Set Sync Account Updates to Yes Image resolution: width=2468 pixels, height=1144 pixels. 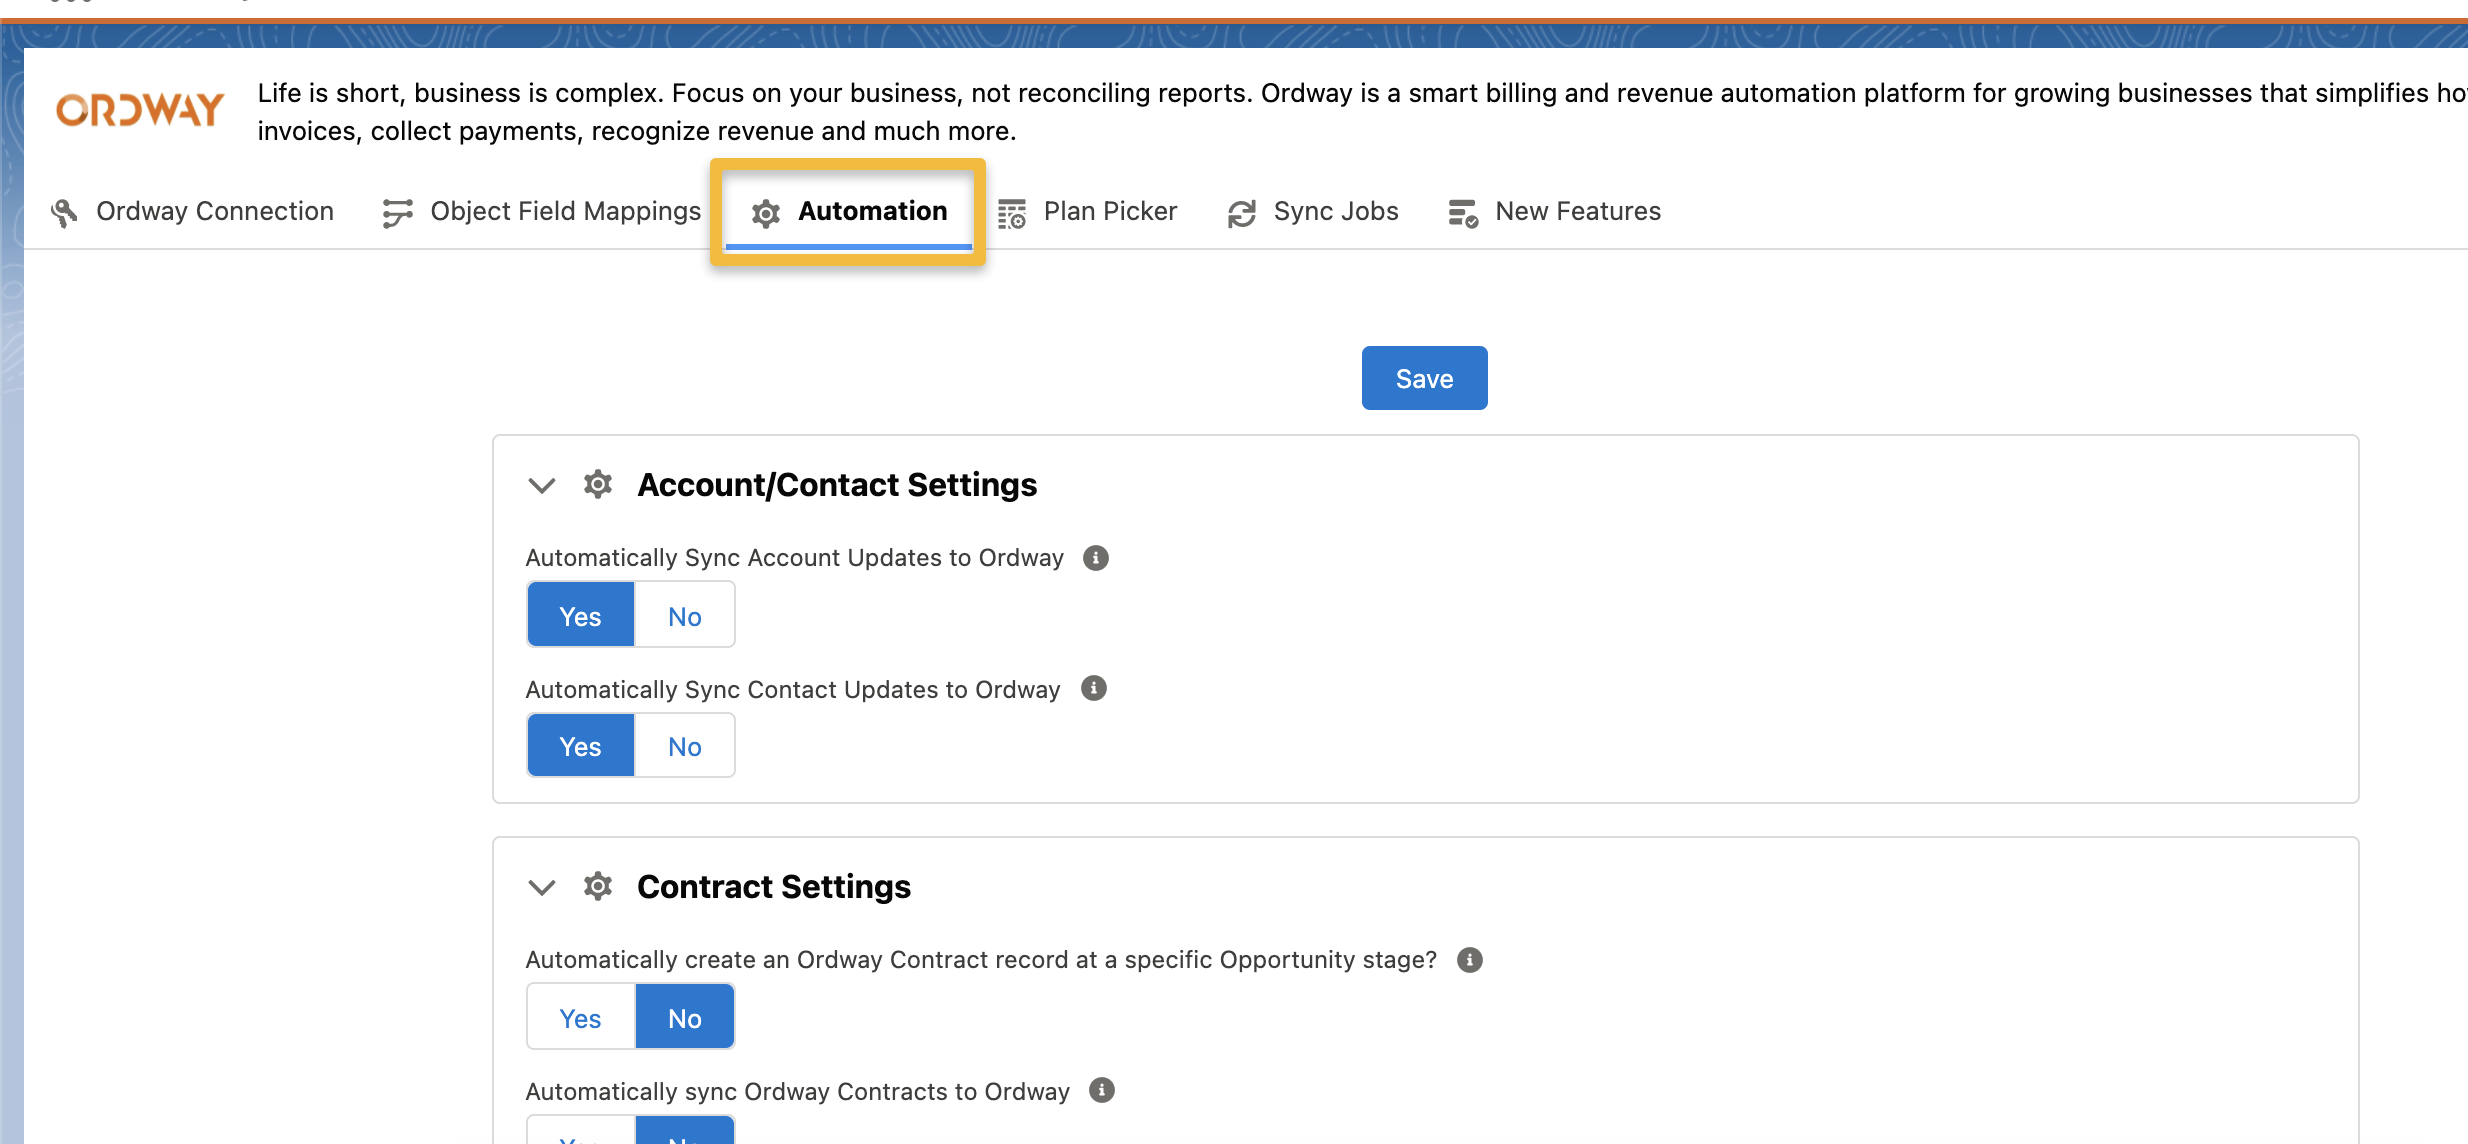581,615
